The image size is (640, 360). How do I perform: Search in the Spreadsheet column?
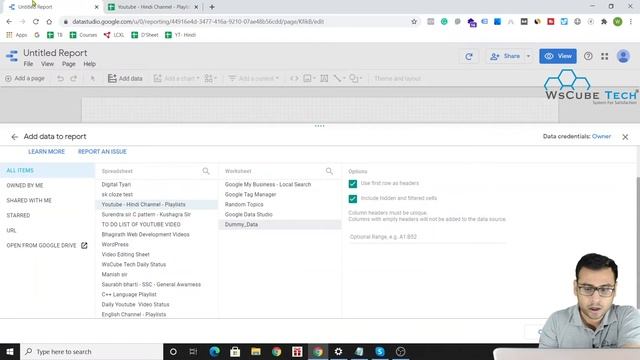tap(206, 171)
